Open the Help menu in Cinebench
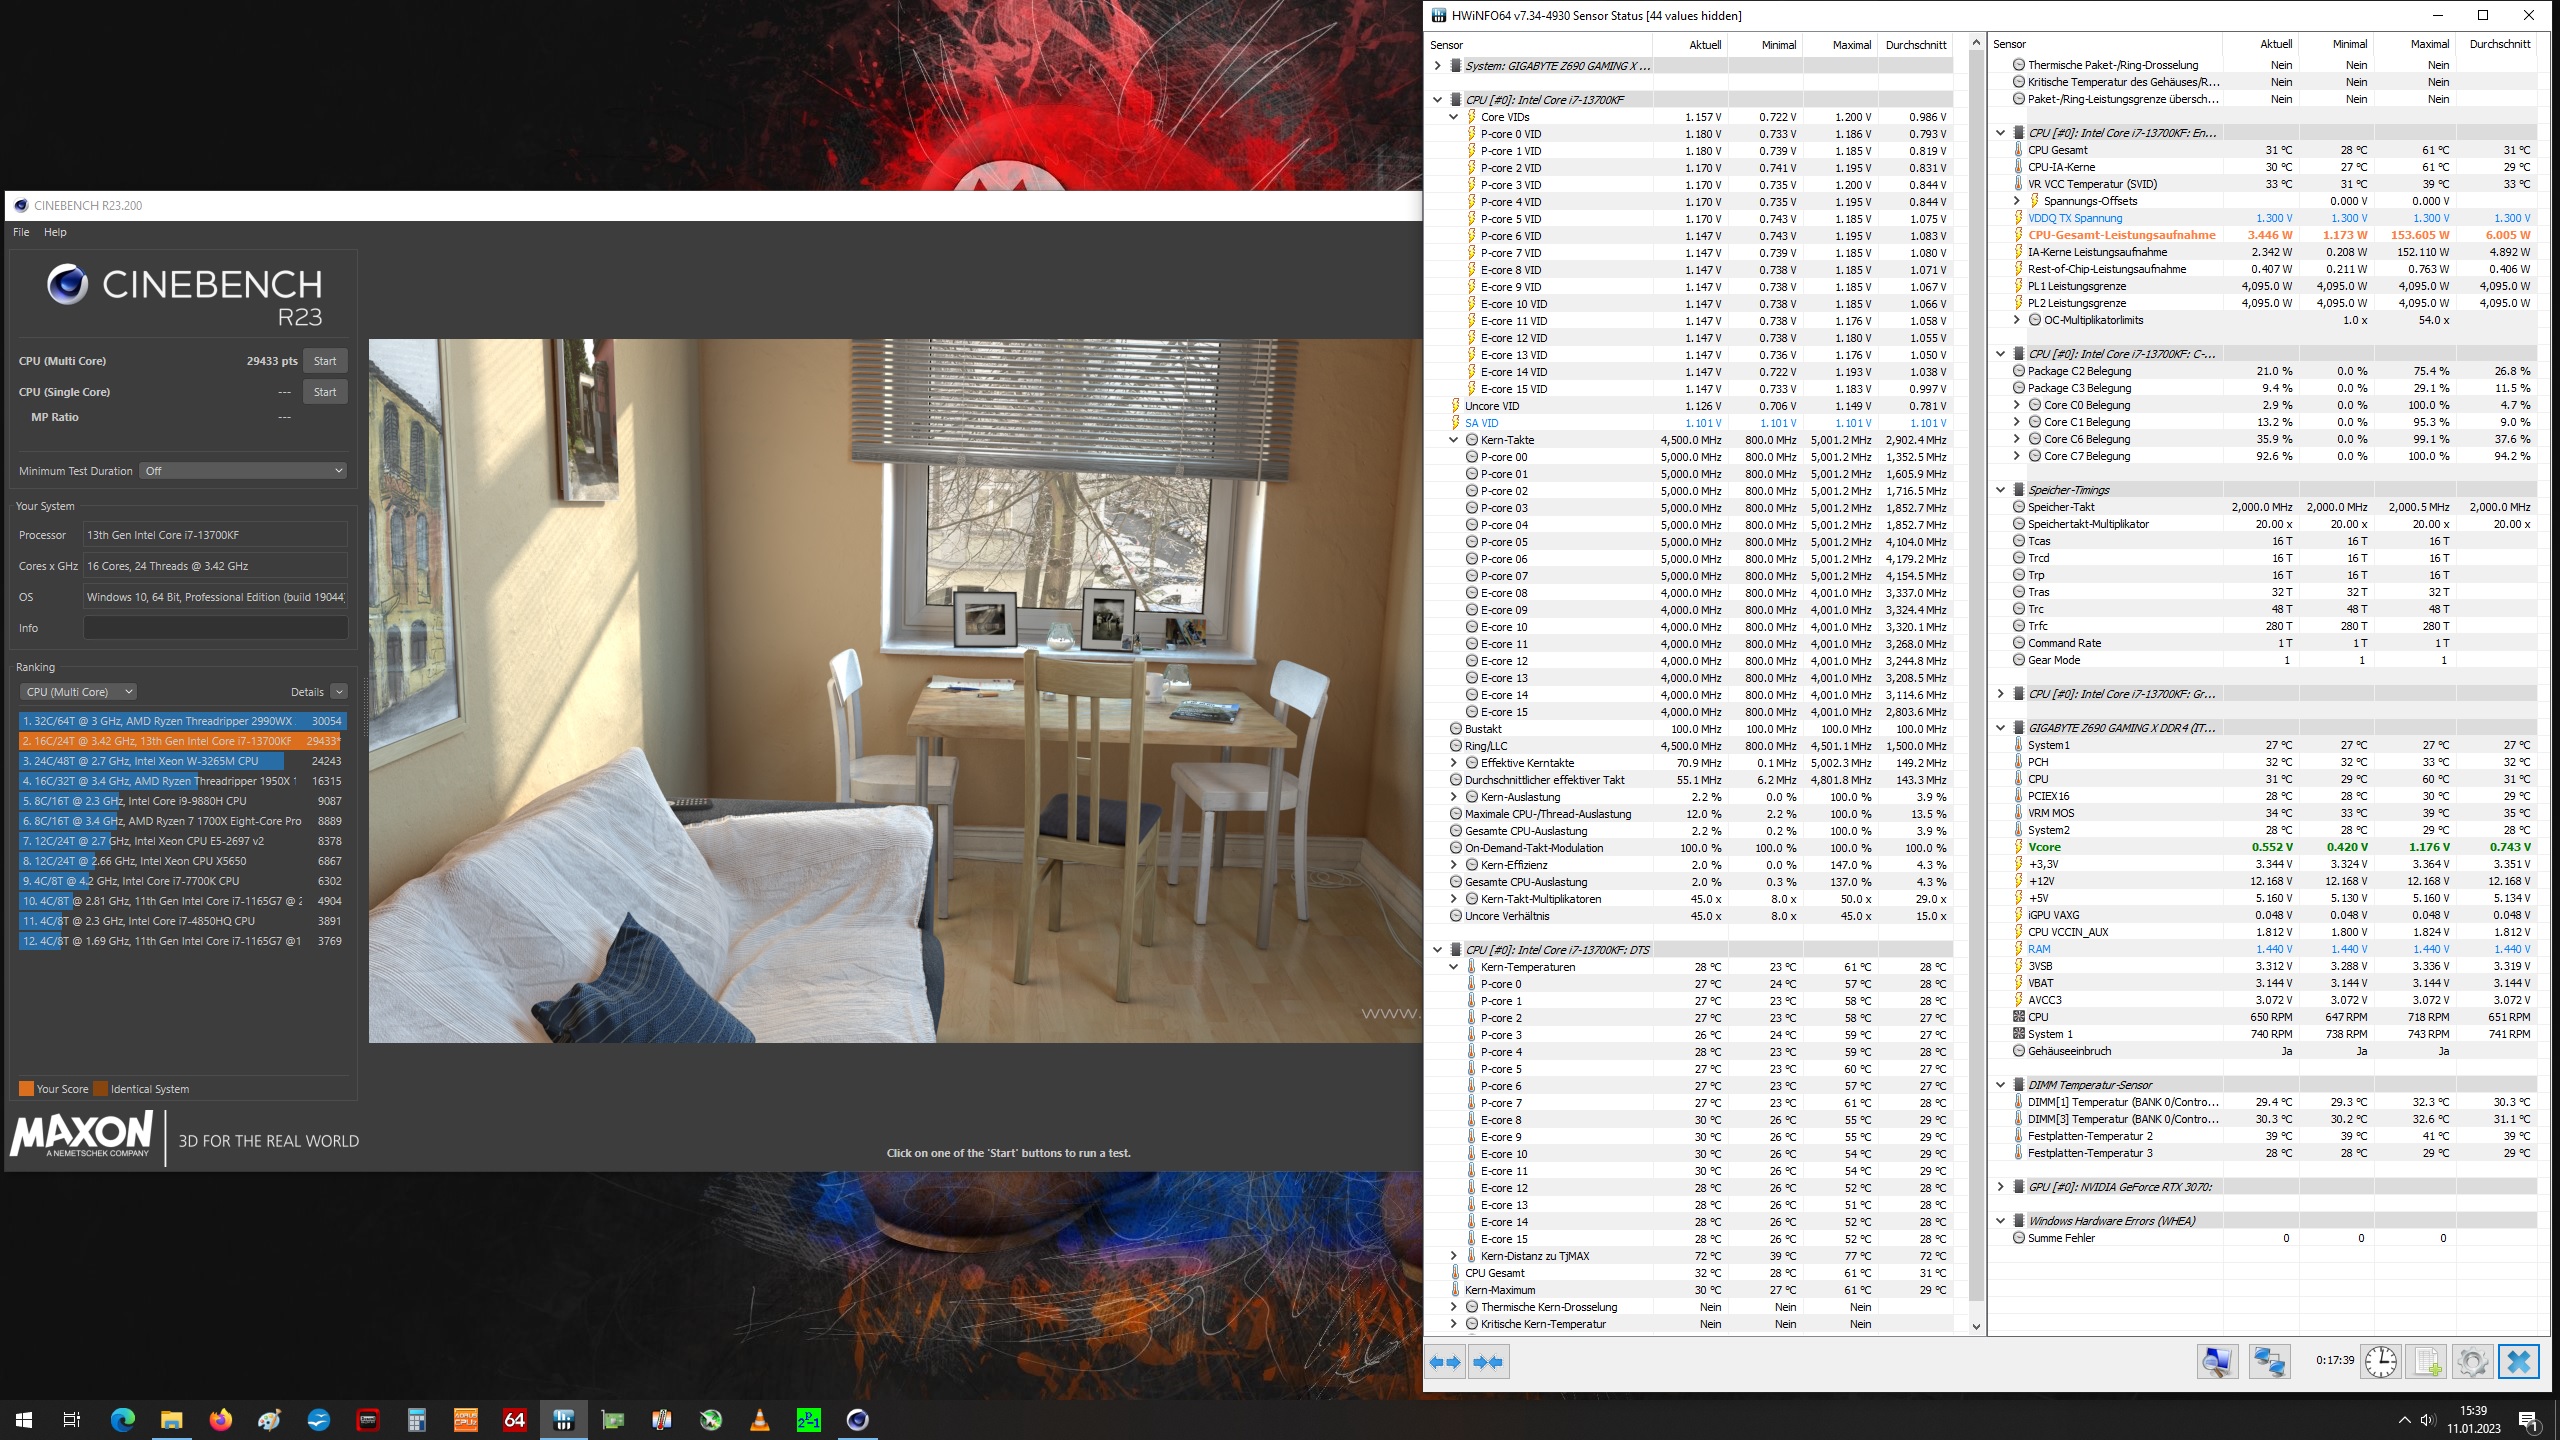 [56, 231]
